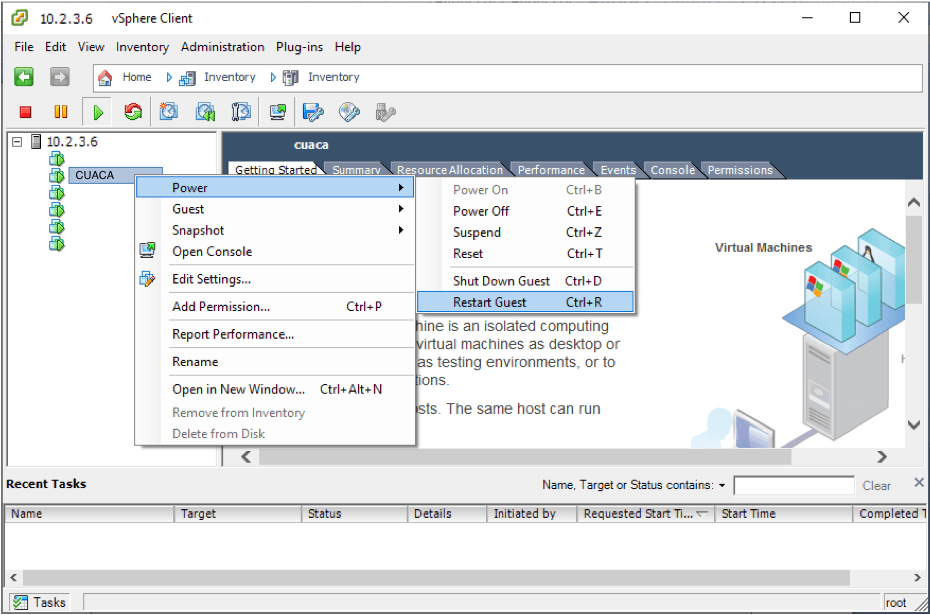
Task: Switch to the Permissions tab
Action: (x=740, y=170)
